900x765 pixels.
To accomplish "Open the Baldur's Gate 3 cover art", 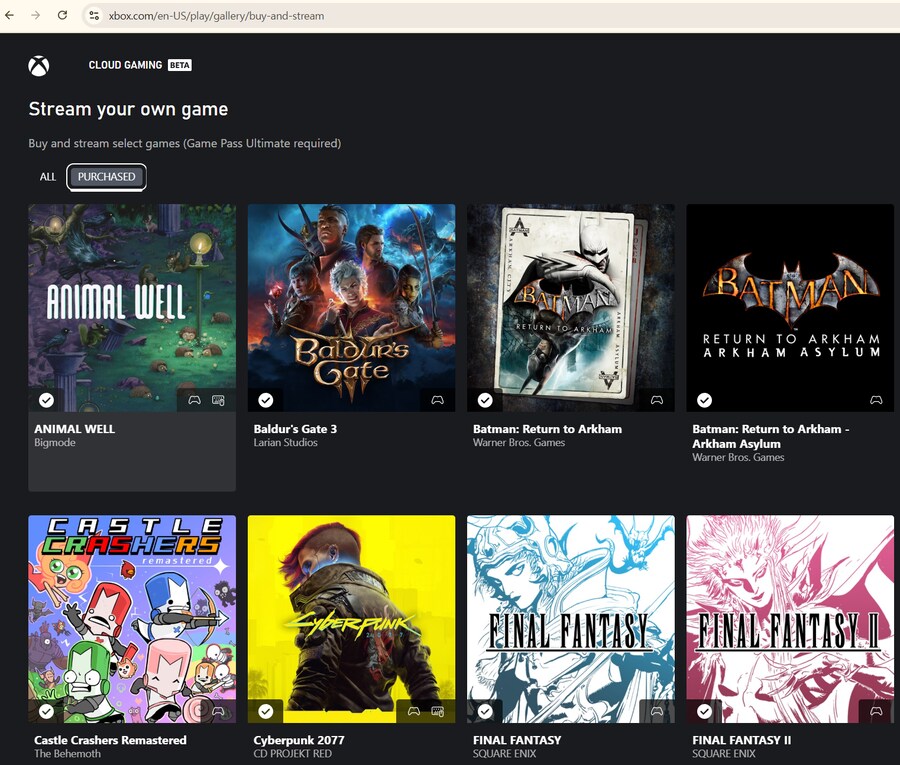I will (351, 308).
